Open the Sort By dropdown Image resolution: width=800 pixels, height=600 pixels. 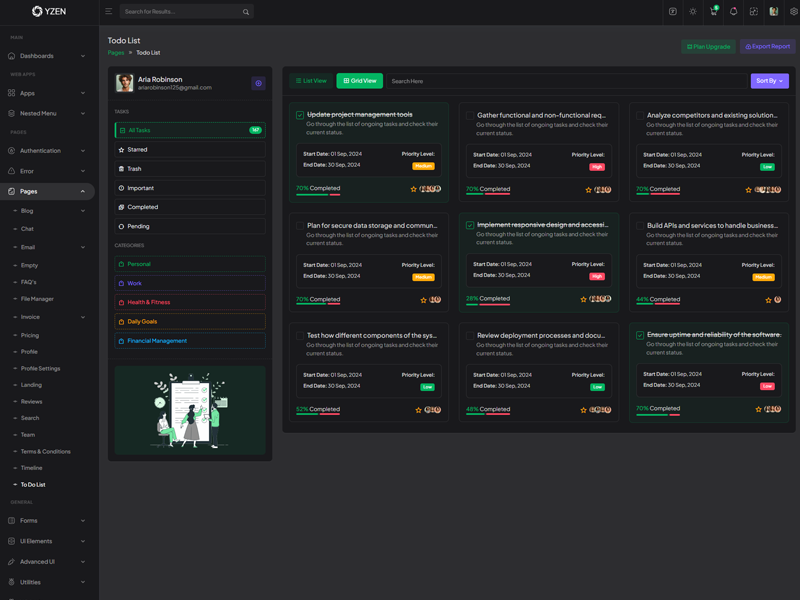pyautogui.click(x=769, y=81)
